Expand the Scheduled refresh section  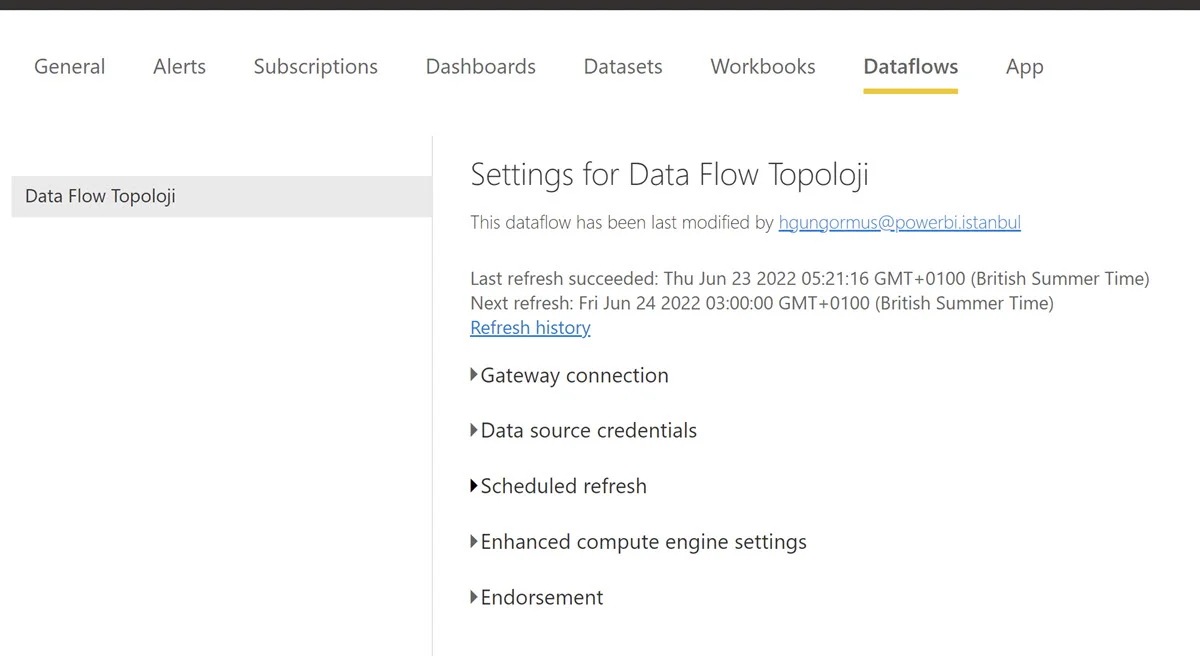(558, 487)
